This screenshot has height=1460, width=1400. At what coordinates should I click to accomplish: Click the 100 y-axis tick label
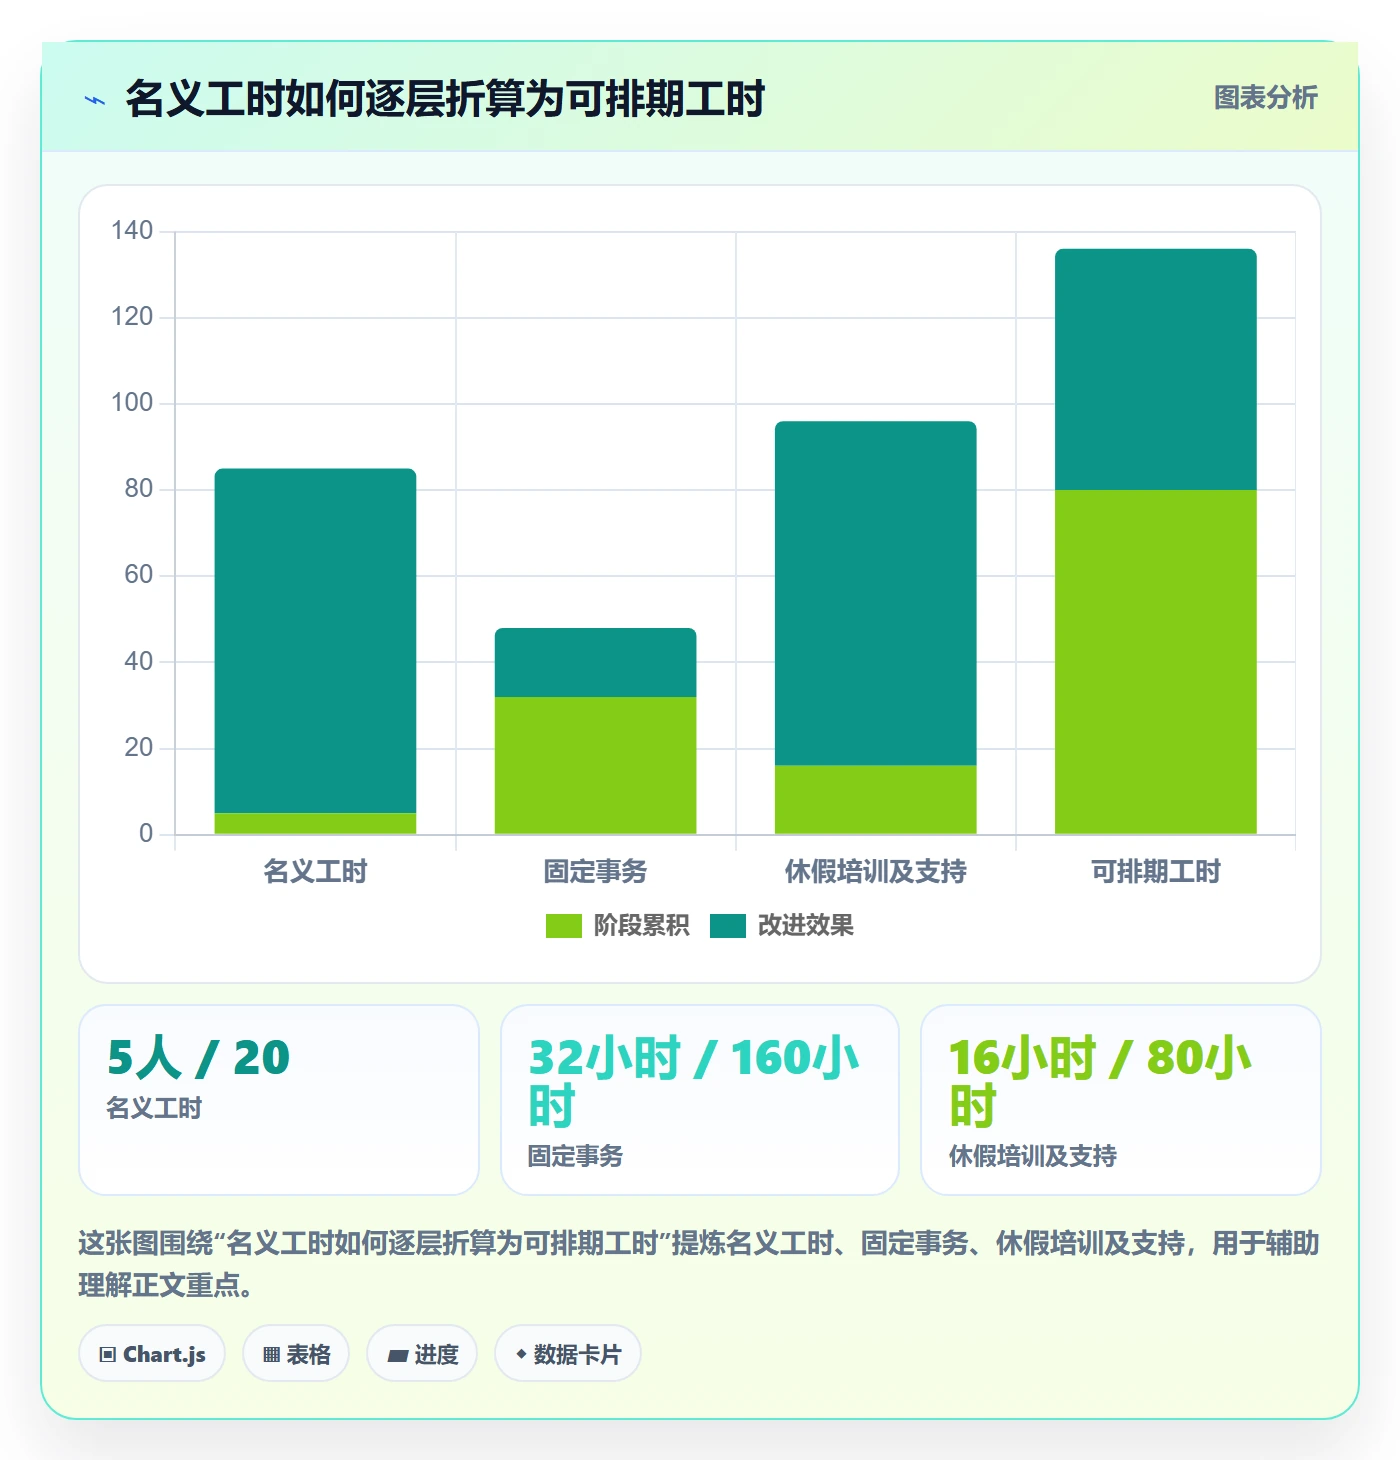click(132, 403)
